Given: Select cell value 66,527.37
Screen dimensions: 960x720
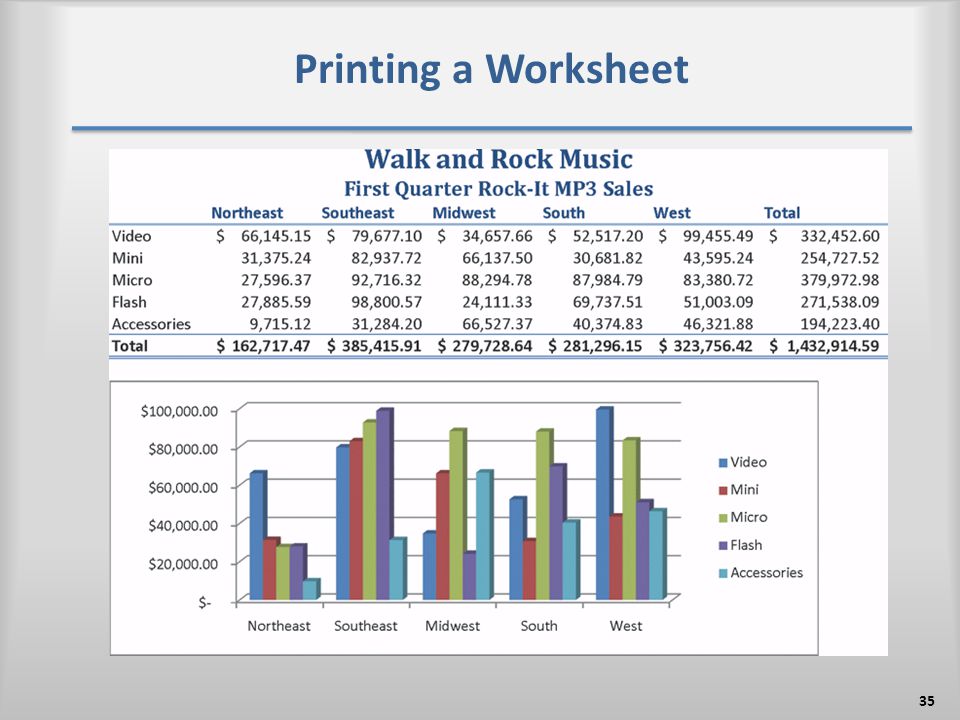Looking at the screenshot, I should click(497, 324).
